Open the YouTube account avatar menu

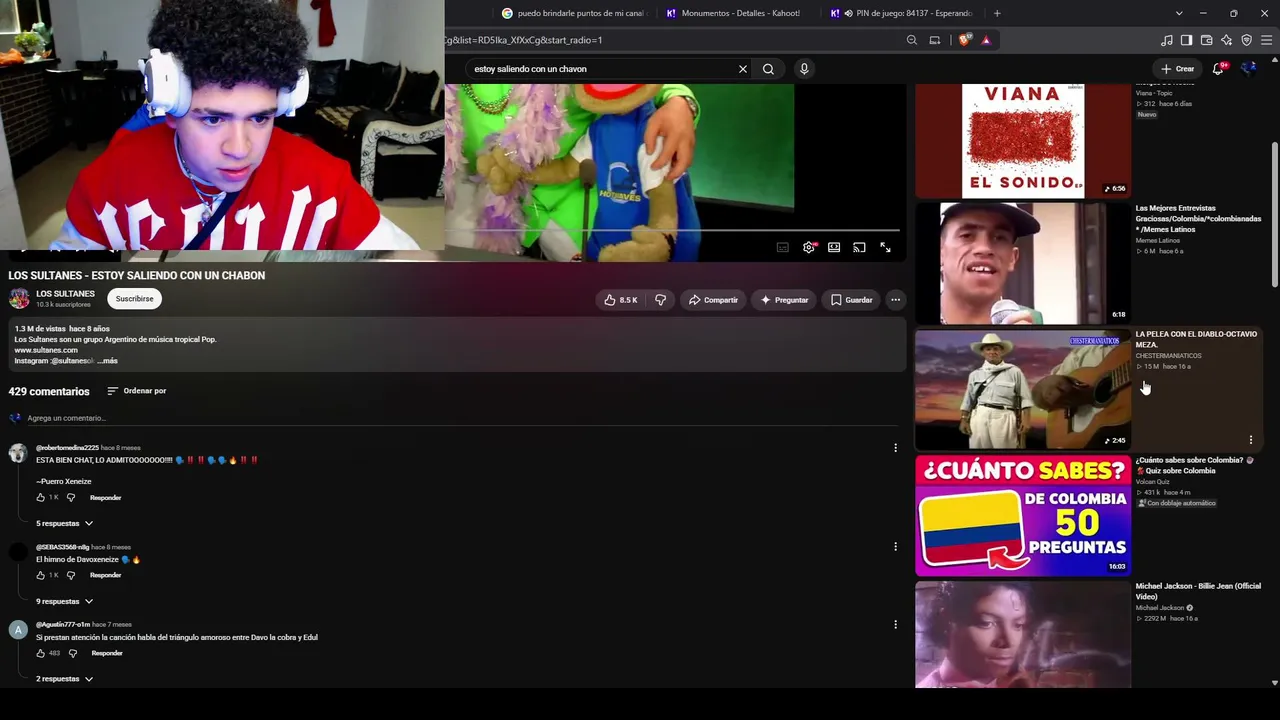pos(1249,69)
